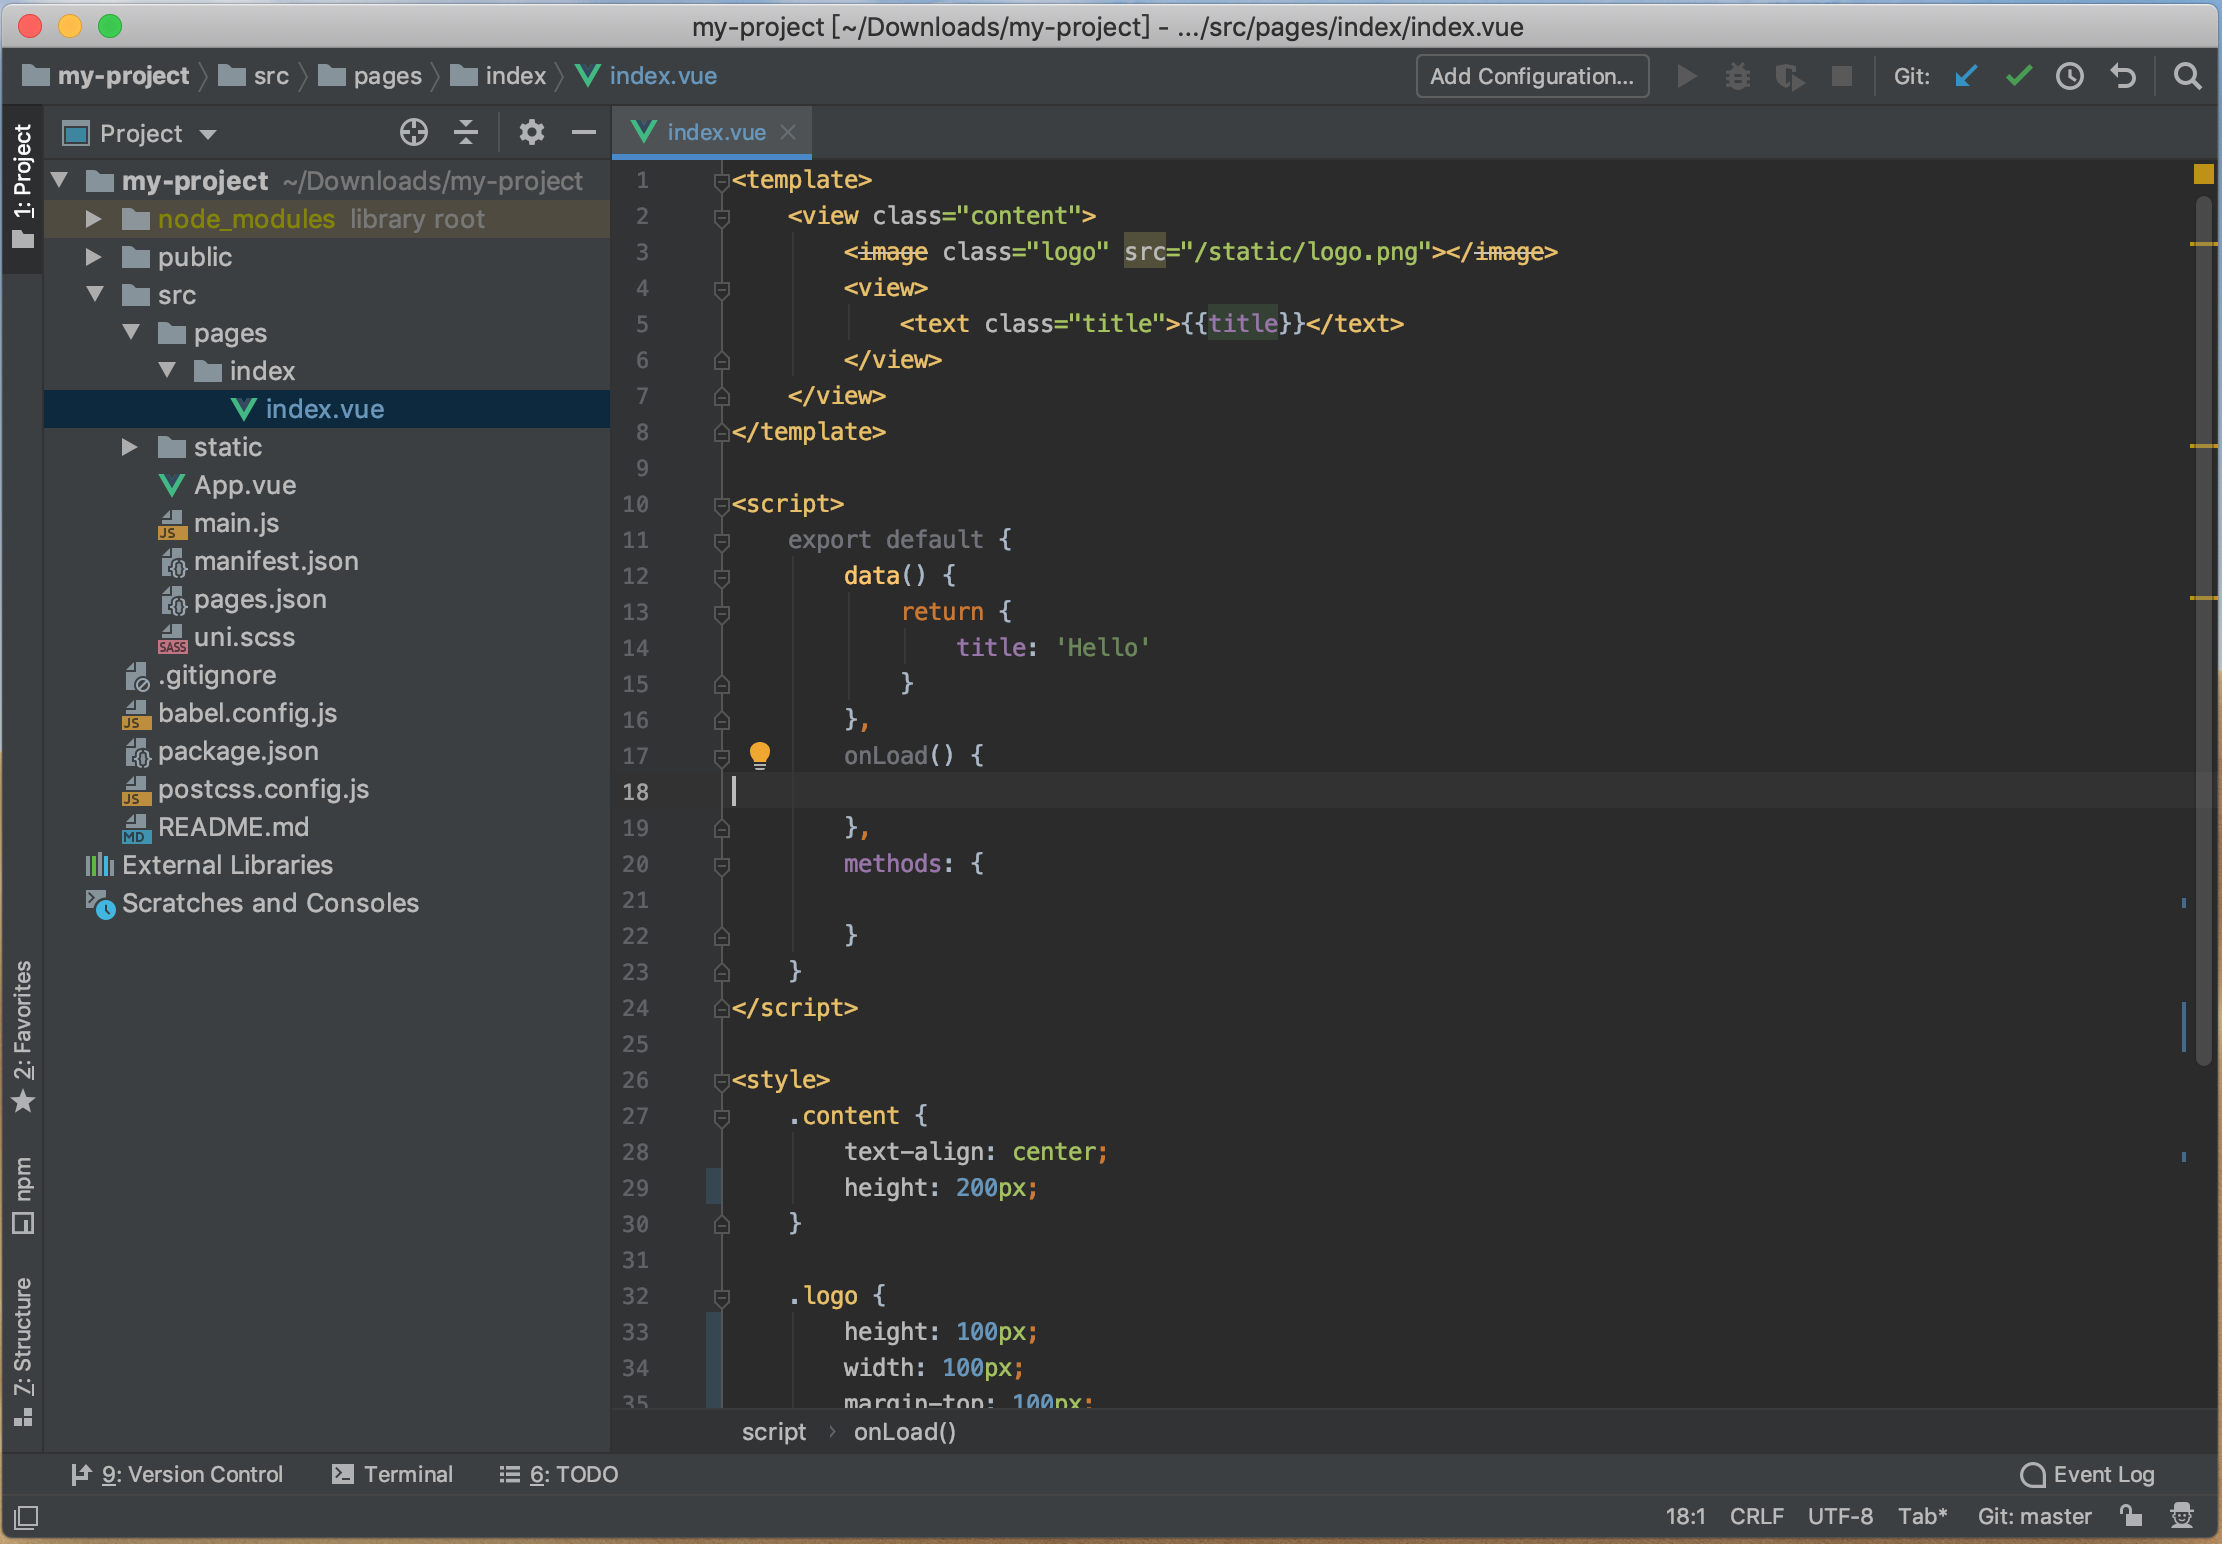Click the Git Commit checkmark icon

tap(2018, 76)
